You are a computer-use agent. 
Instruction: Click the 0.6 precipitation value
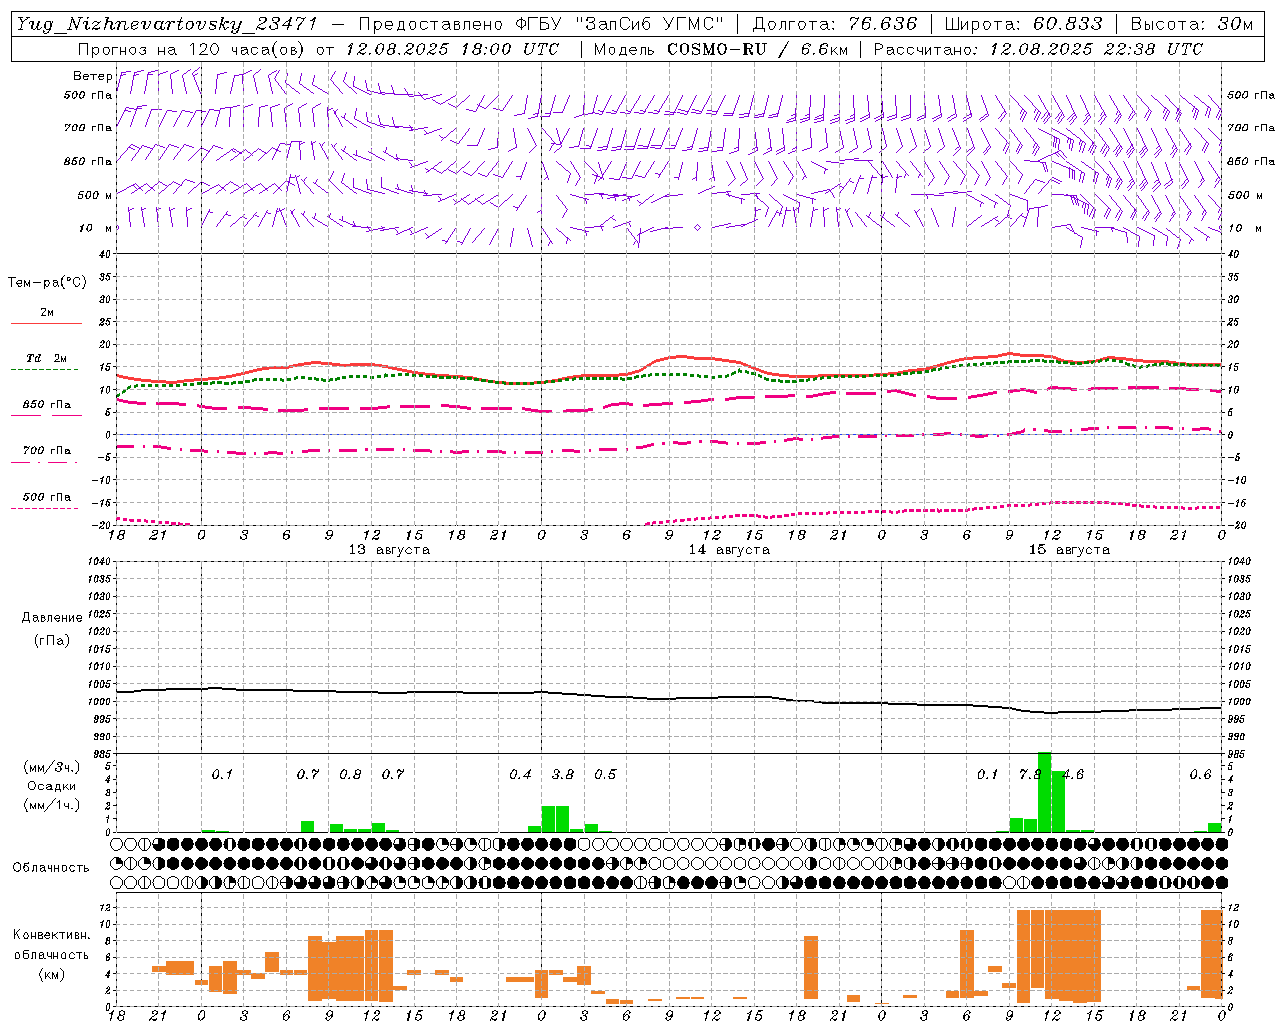(1200, 774)
